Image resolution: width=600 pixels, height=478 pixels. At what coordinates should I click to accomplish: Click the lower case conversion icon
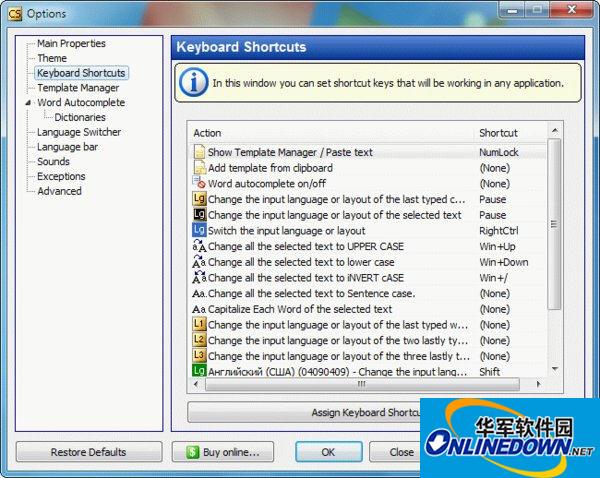(x=199, y=262)
